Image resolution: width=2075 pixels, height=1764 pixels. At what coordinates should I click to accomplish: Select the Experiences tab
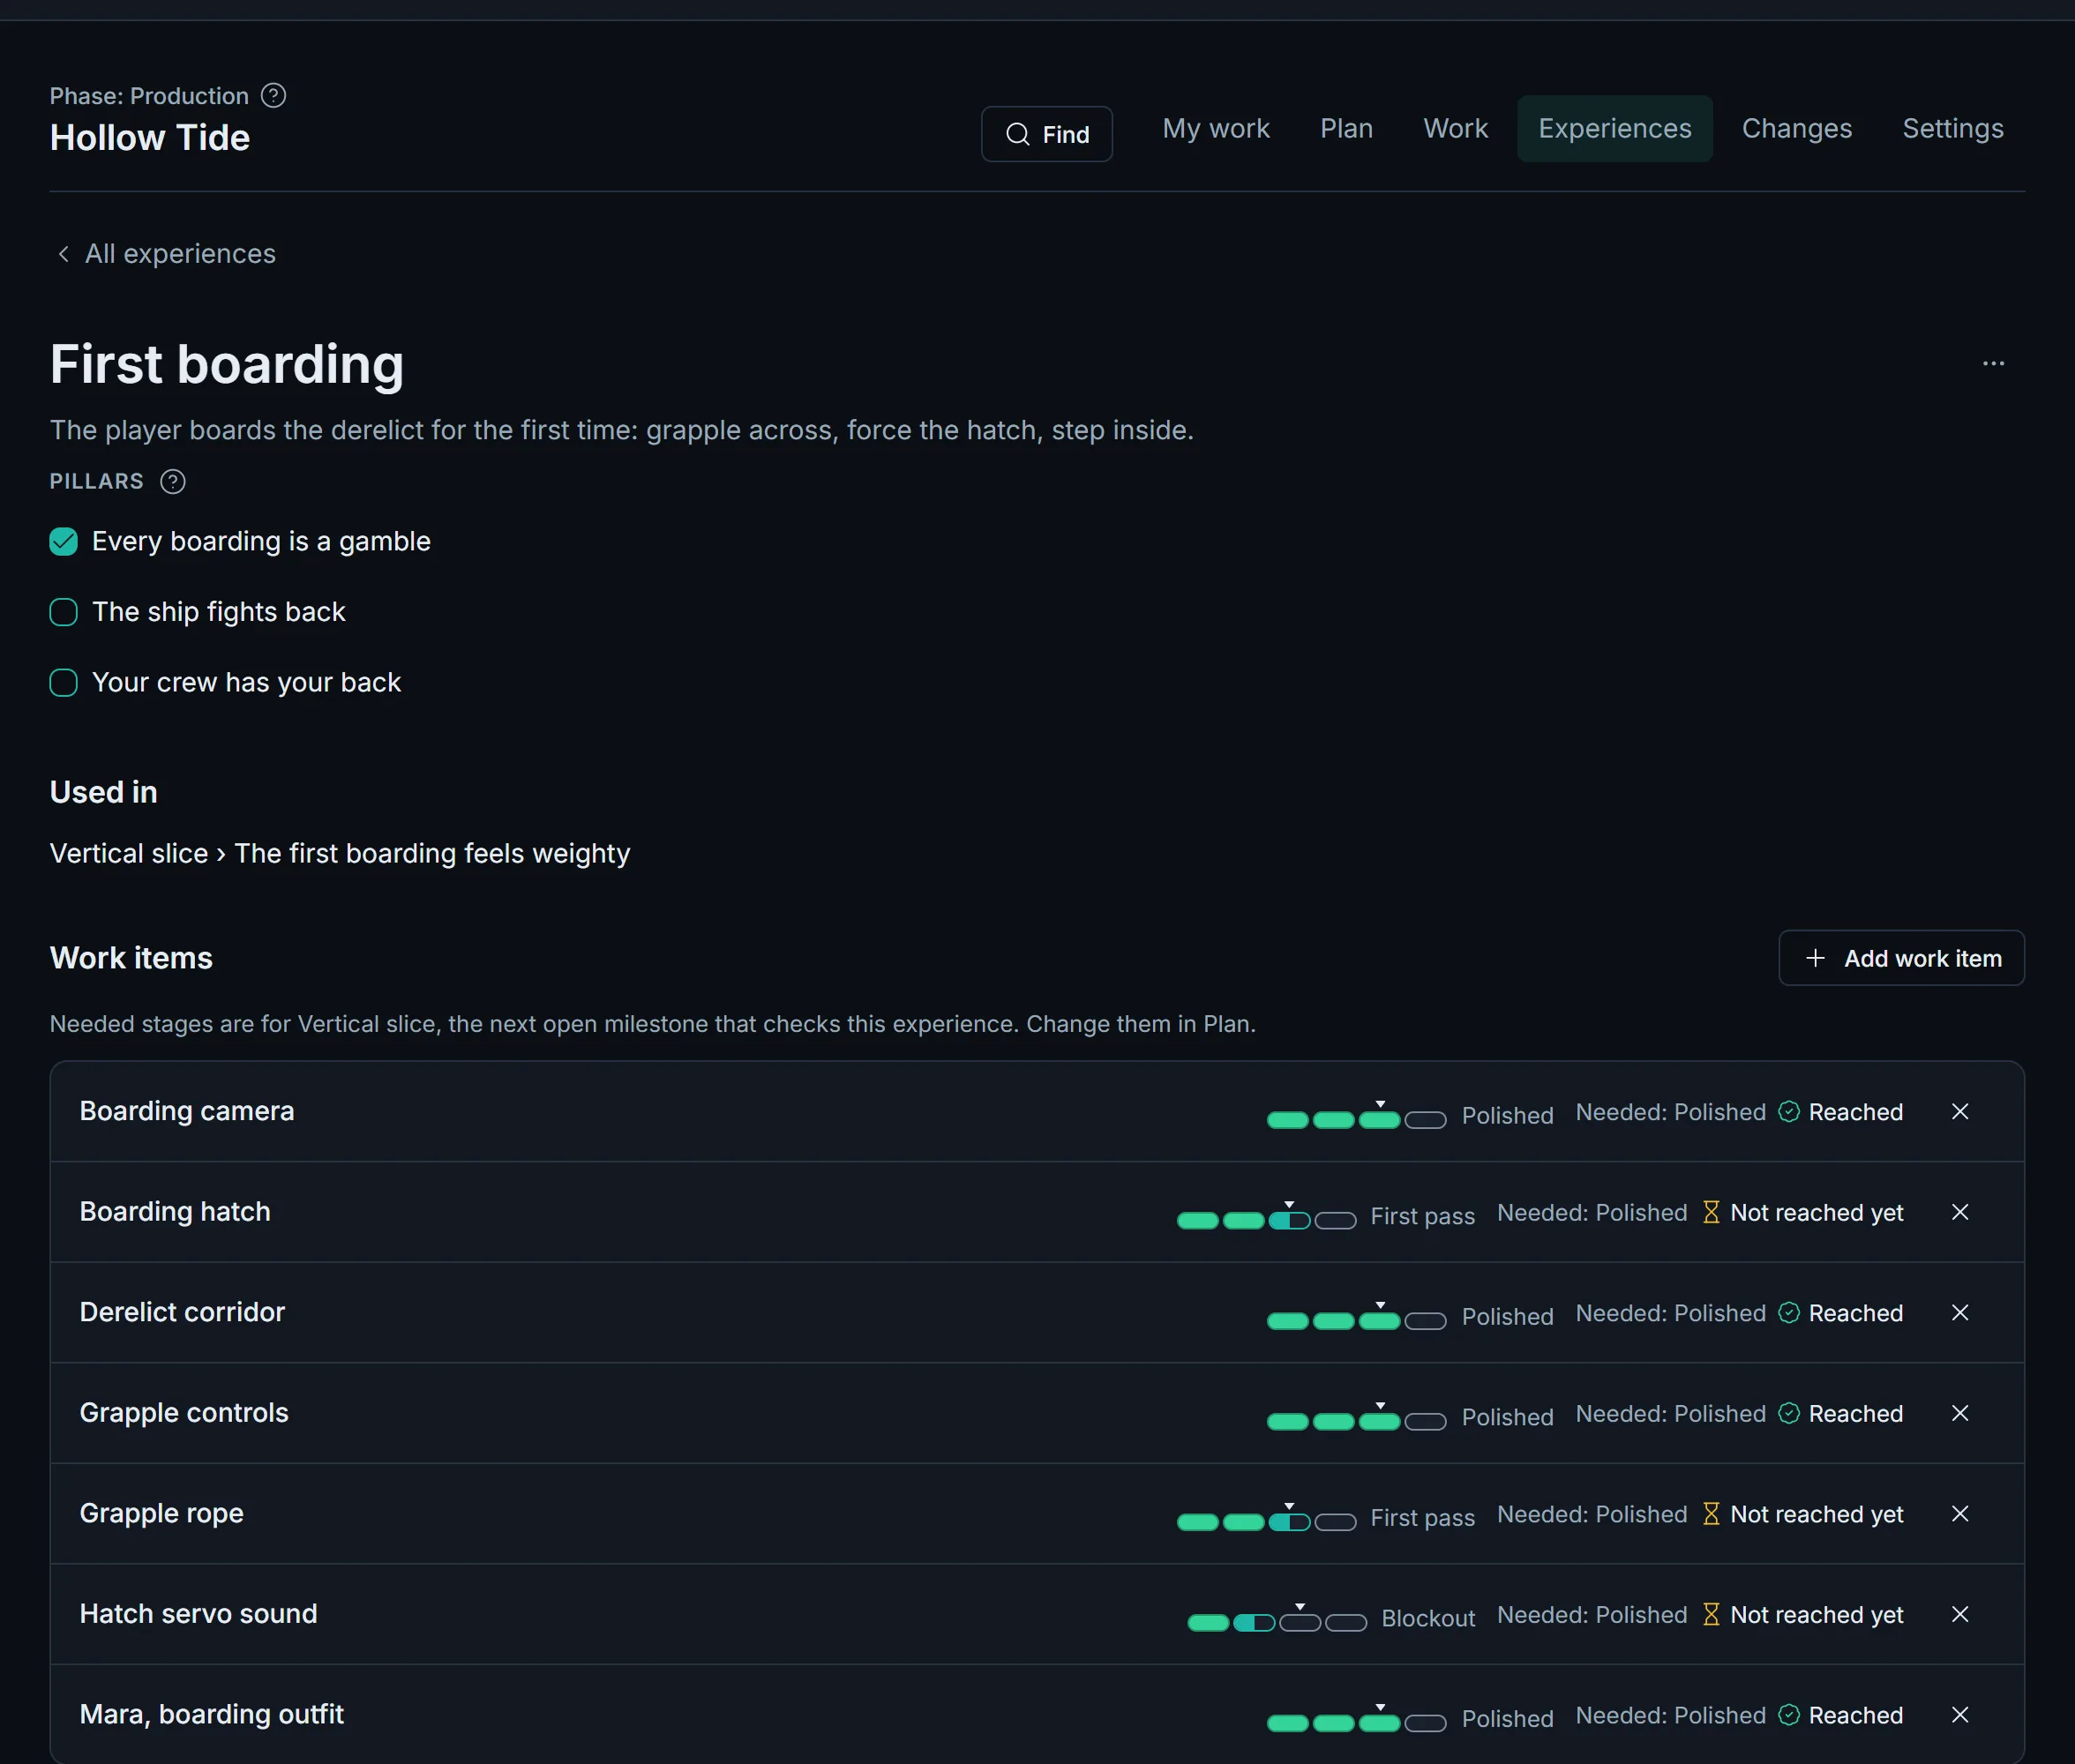[x=1614, y=129]
